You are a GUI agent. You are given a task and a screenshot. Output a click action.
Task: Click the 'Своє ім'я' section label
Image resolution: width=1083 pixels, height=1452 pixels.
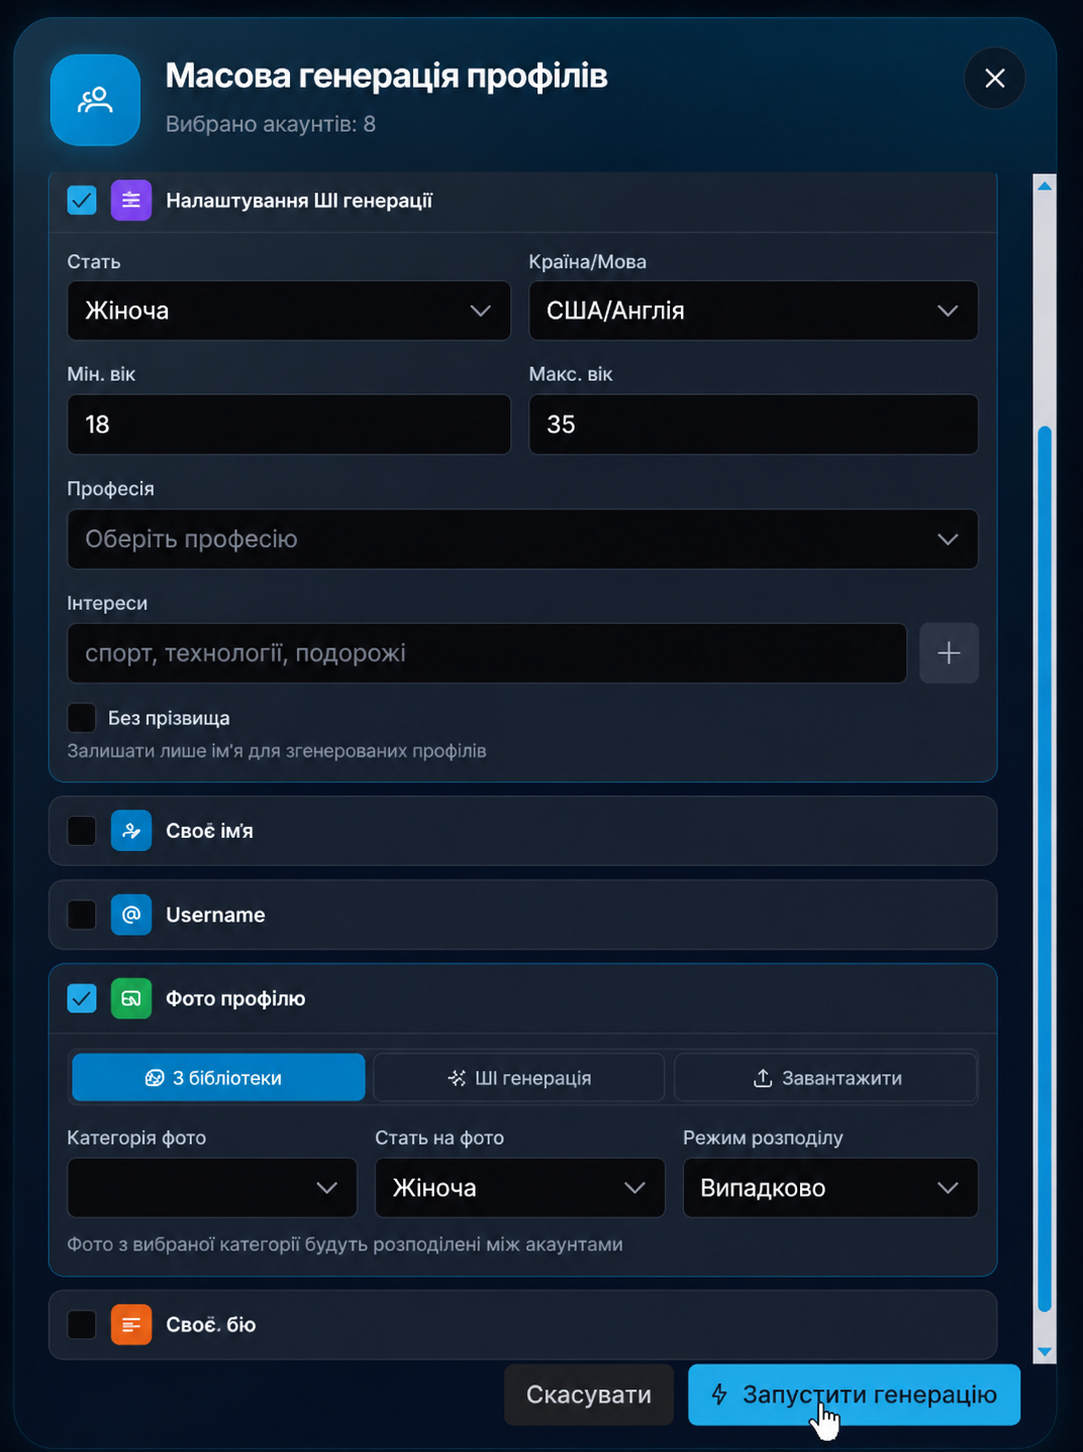[x=209, y=831]
